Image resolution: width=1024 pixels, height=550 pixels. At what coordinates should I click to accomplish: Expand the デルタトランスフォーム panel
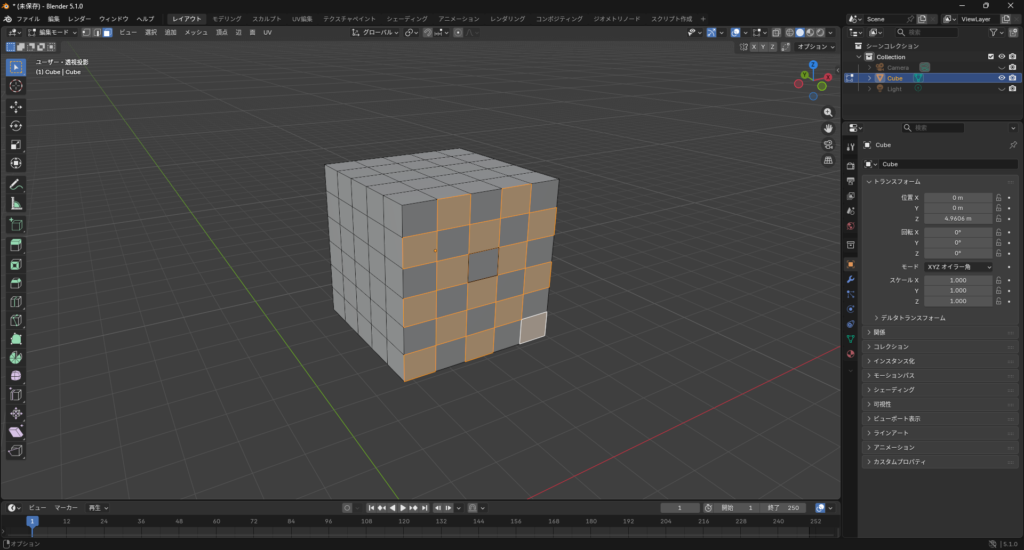[910, 318]
